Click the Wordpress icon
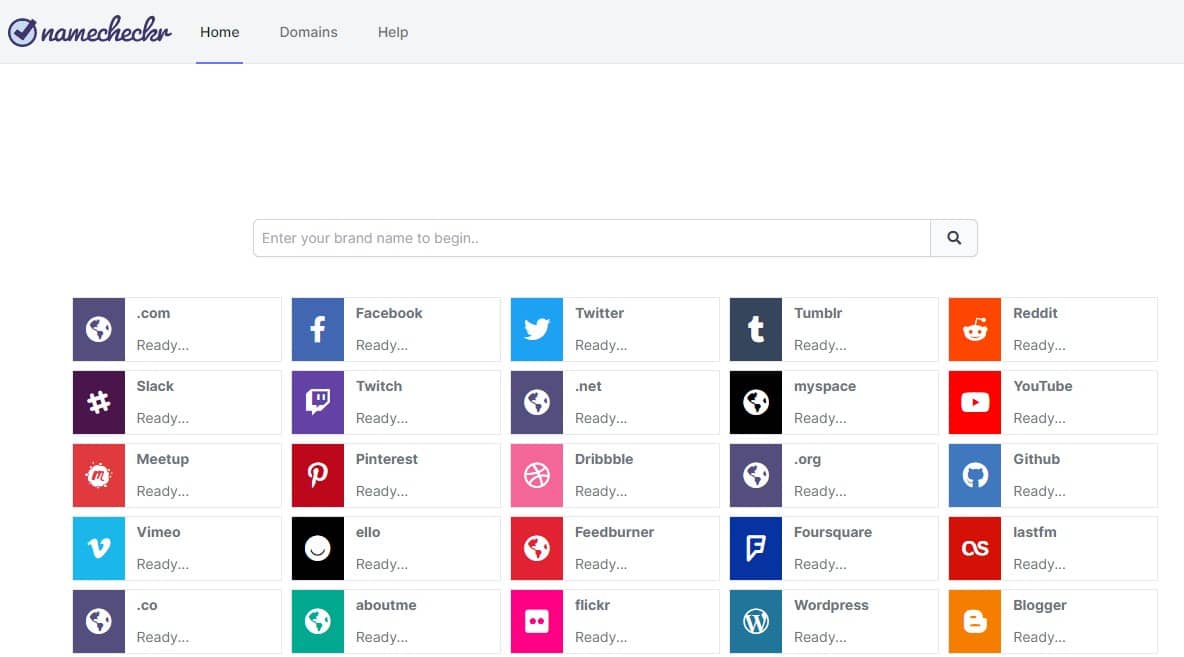This screenshot has height=657, width=1184. [756, 622]
